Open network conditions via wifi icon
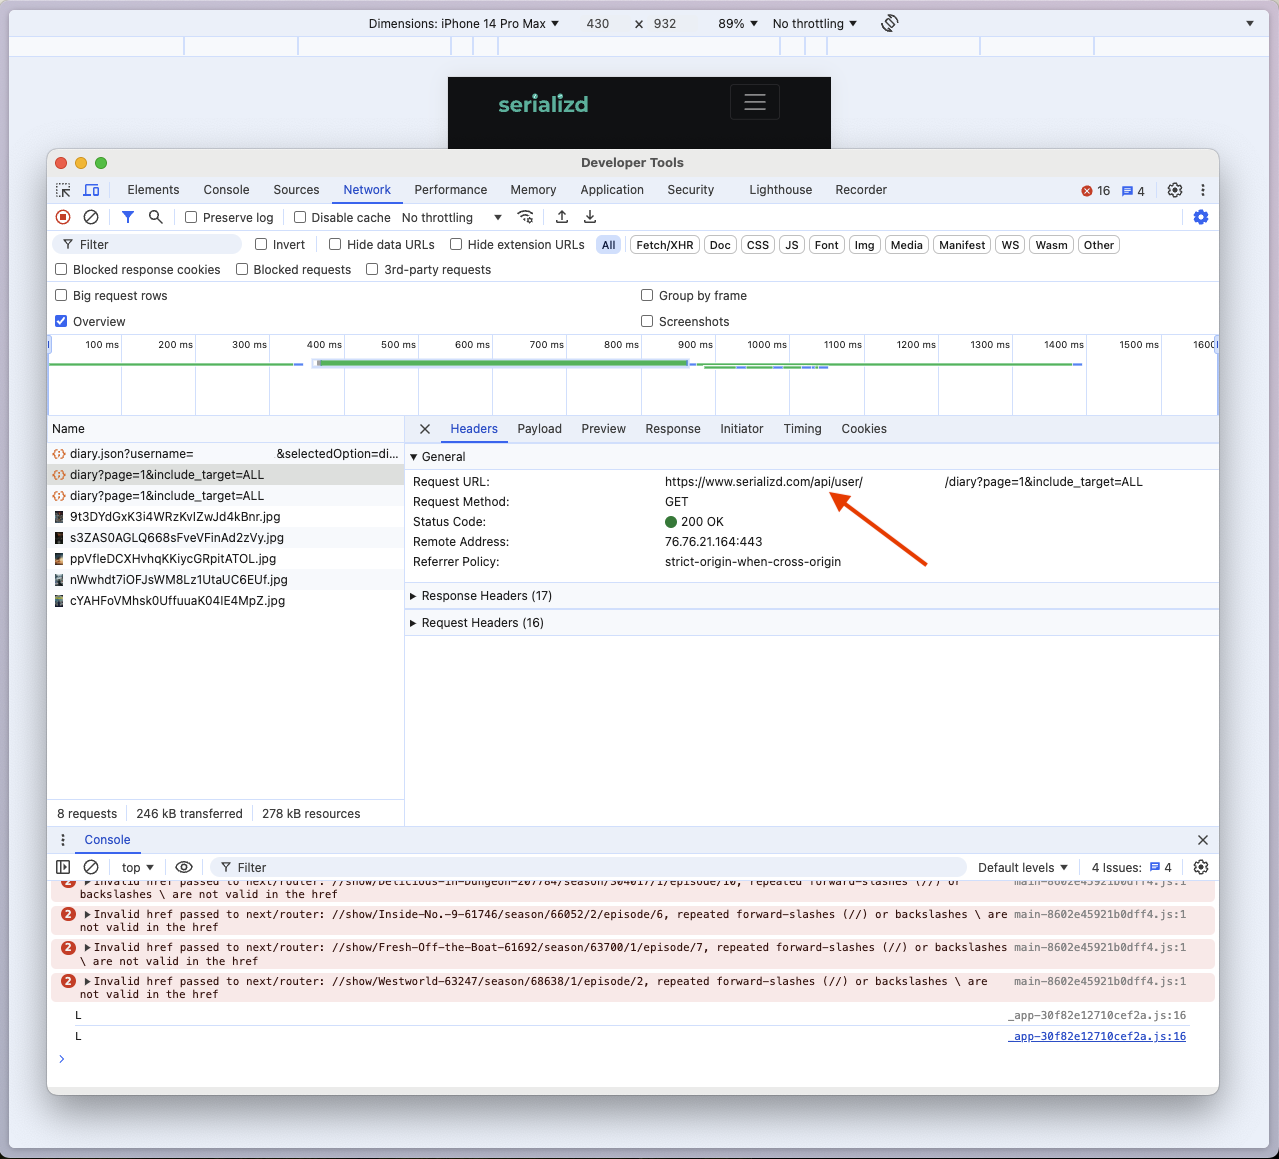The width and height of the screenshot is (1279, 1159). [526, 216]
